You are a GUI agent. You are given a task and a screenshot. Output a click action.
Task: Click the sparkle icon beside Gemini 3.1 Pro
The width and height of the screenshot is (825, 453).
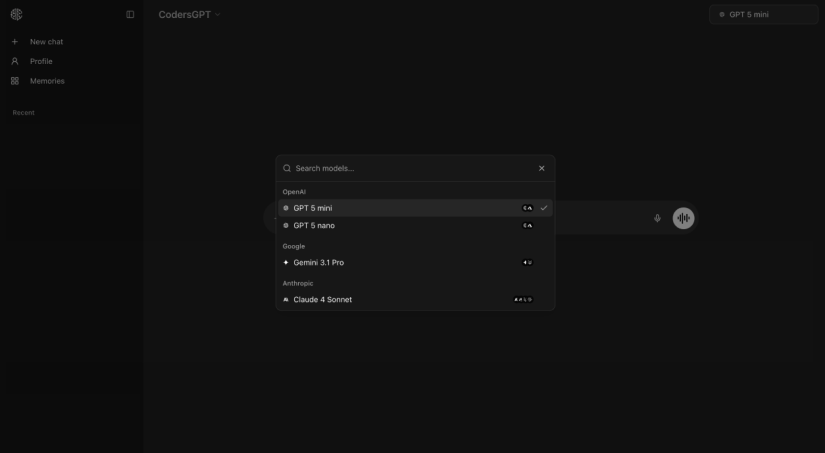click(286, 263)
